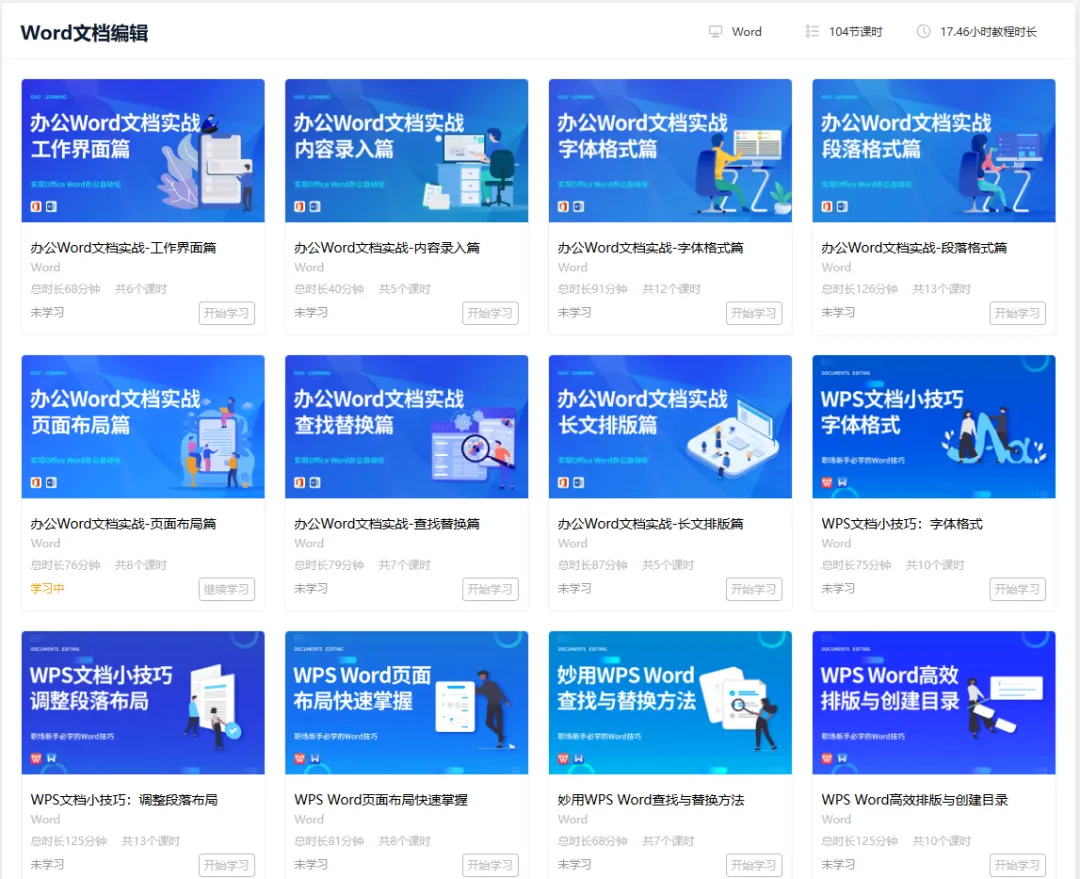Open the 内容录入篇 course thumbnail
This screenshot has height=879, width=1080.
pos(406,150)
